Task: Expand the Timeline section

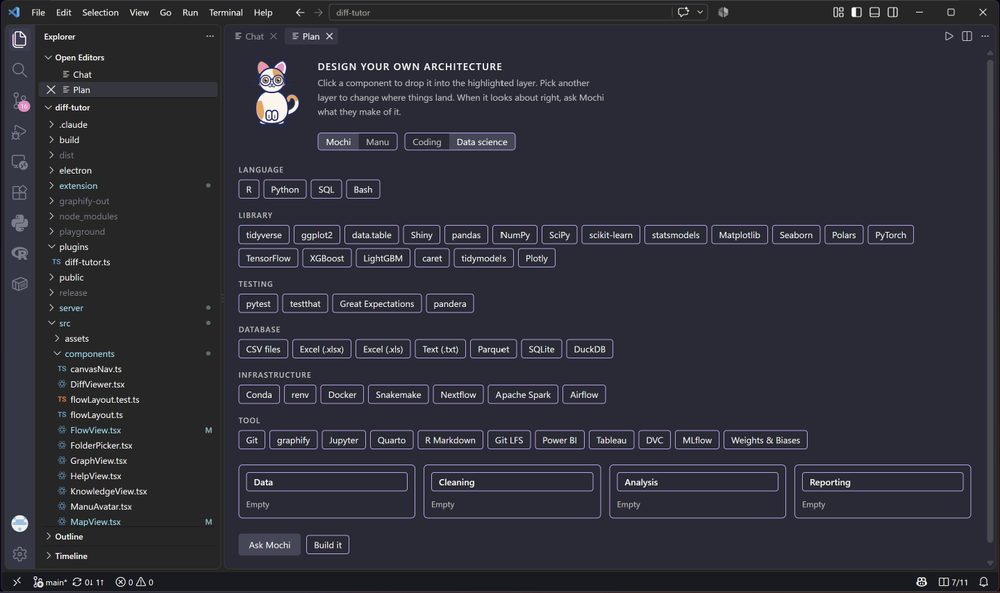Action: point(128,556)
